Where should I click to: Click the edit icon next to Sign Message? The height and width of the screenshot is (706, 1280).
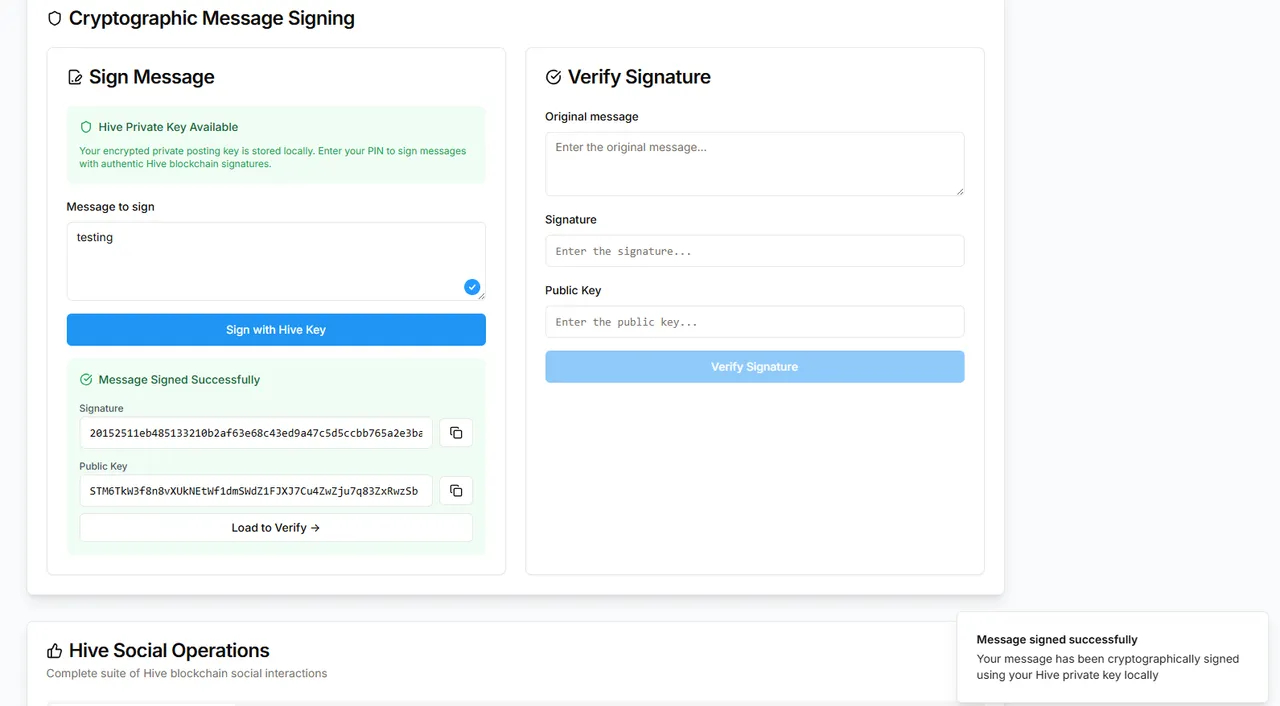tap(75, 77)
